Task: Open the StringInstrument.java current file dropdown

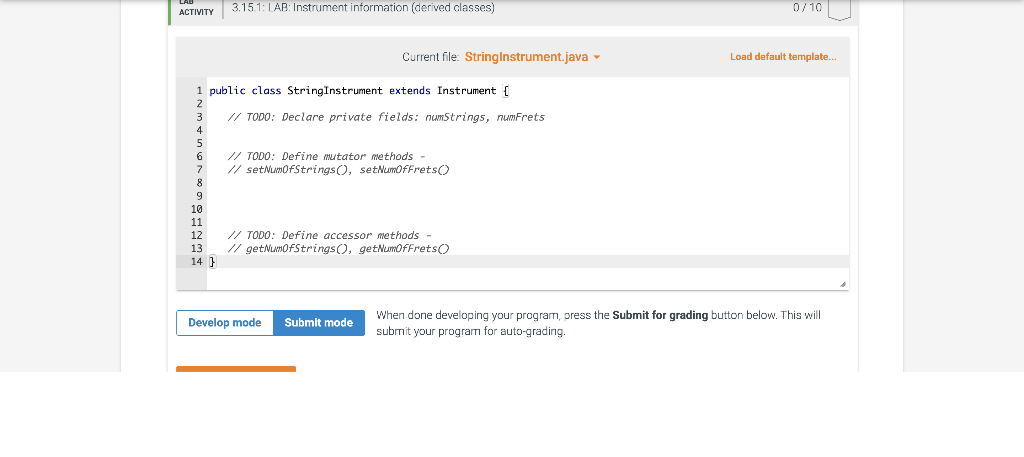Action: coord(532,57)
